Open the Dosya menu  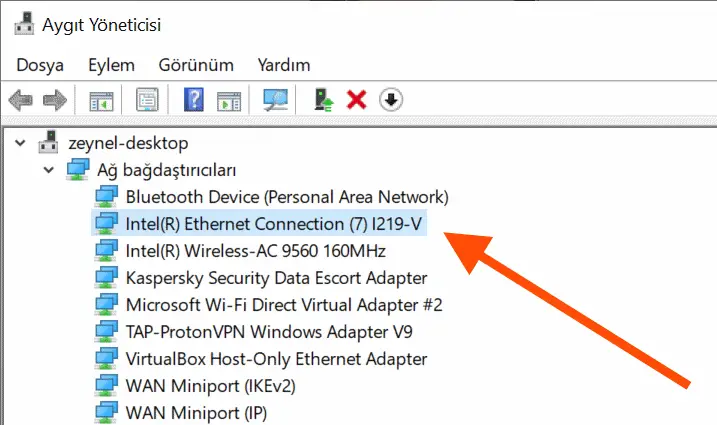tap(40, 65)
